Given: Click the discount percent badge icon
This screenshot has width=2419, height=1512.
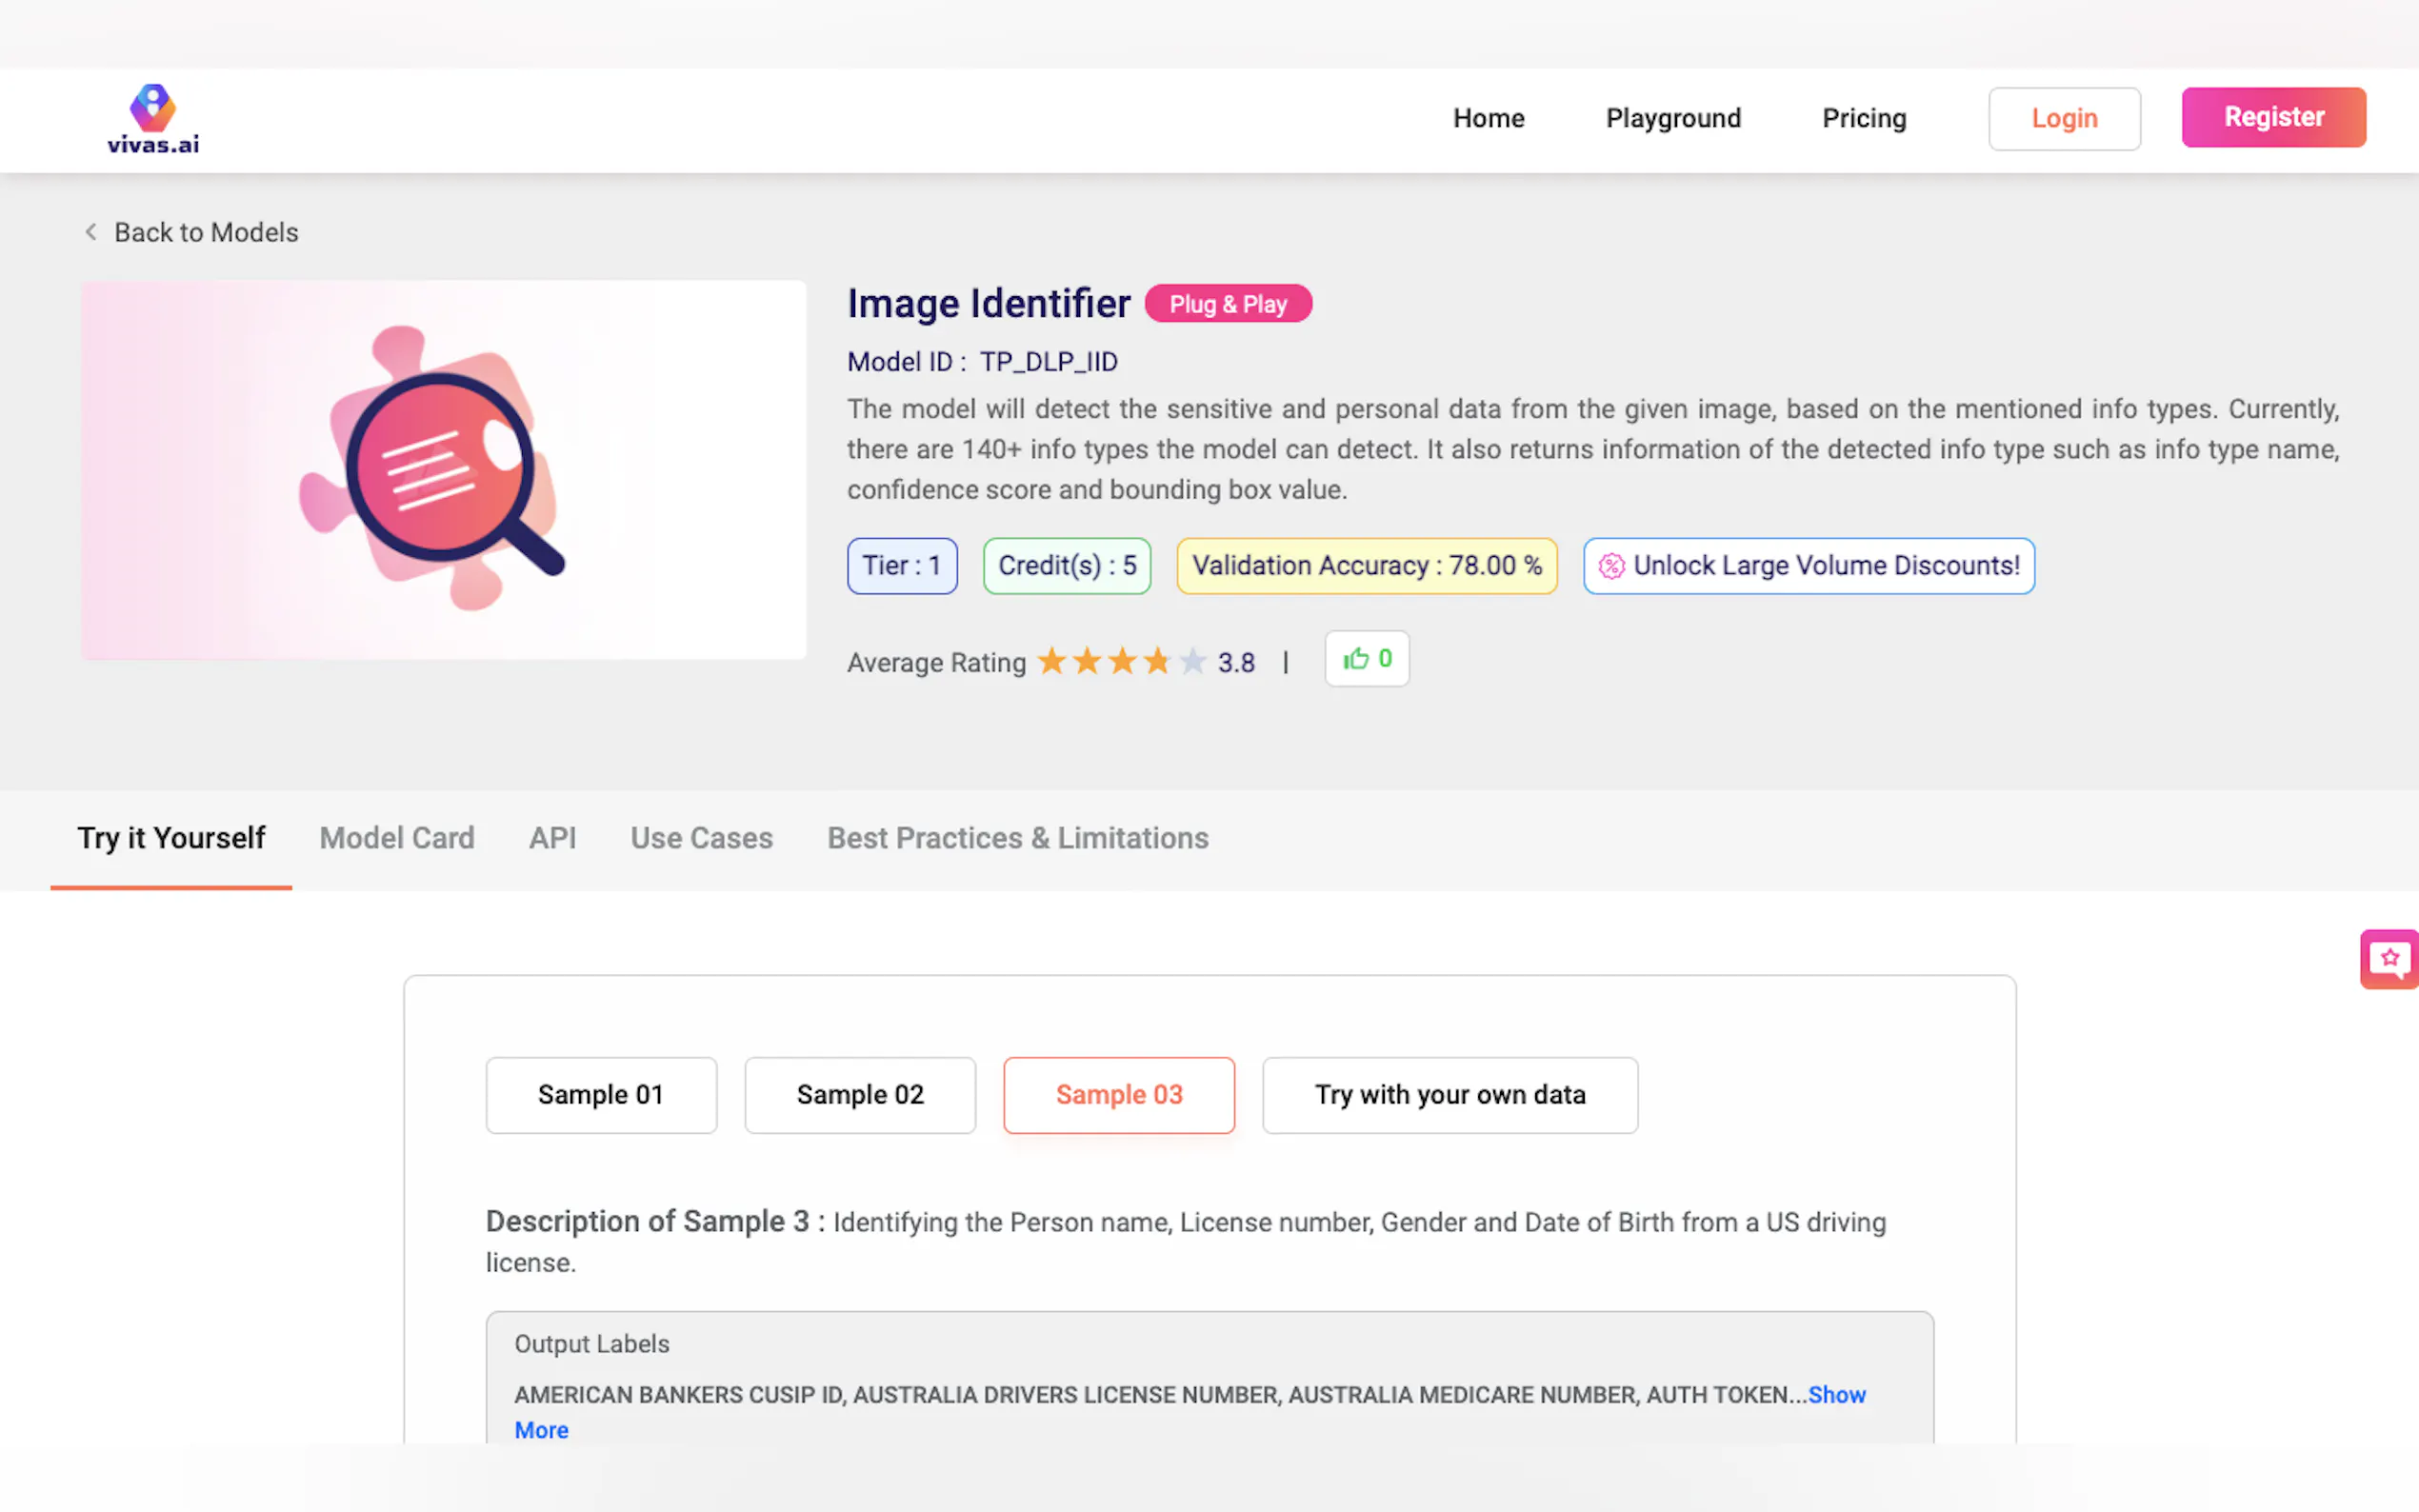Looking at the screenshot, I should [x=1611, y=566].
